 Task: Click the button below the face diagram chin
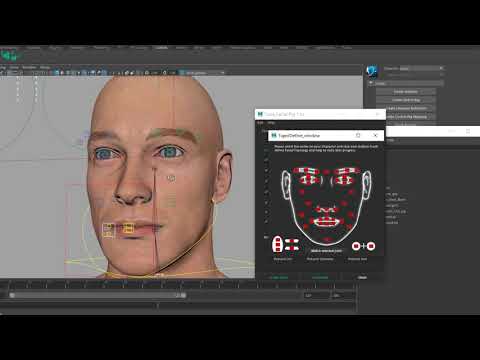point(326,251)
